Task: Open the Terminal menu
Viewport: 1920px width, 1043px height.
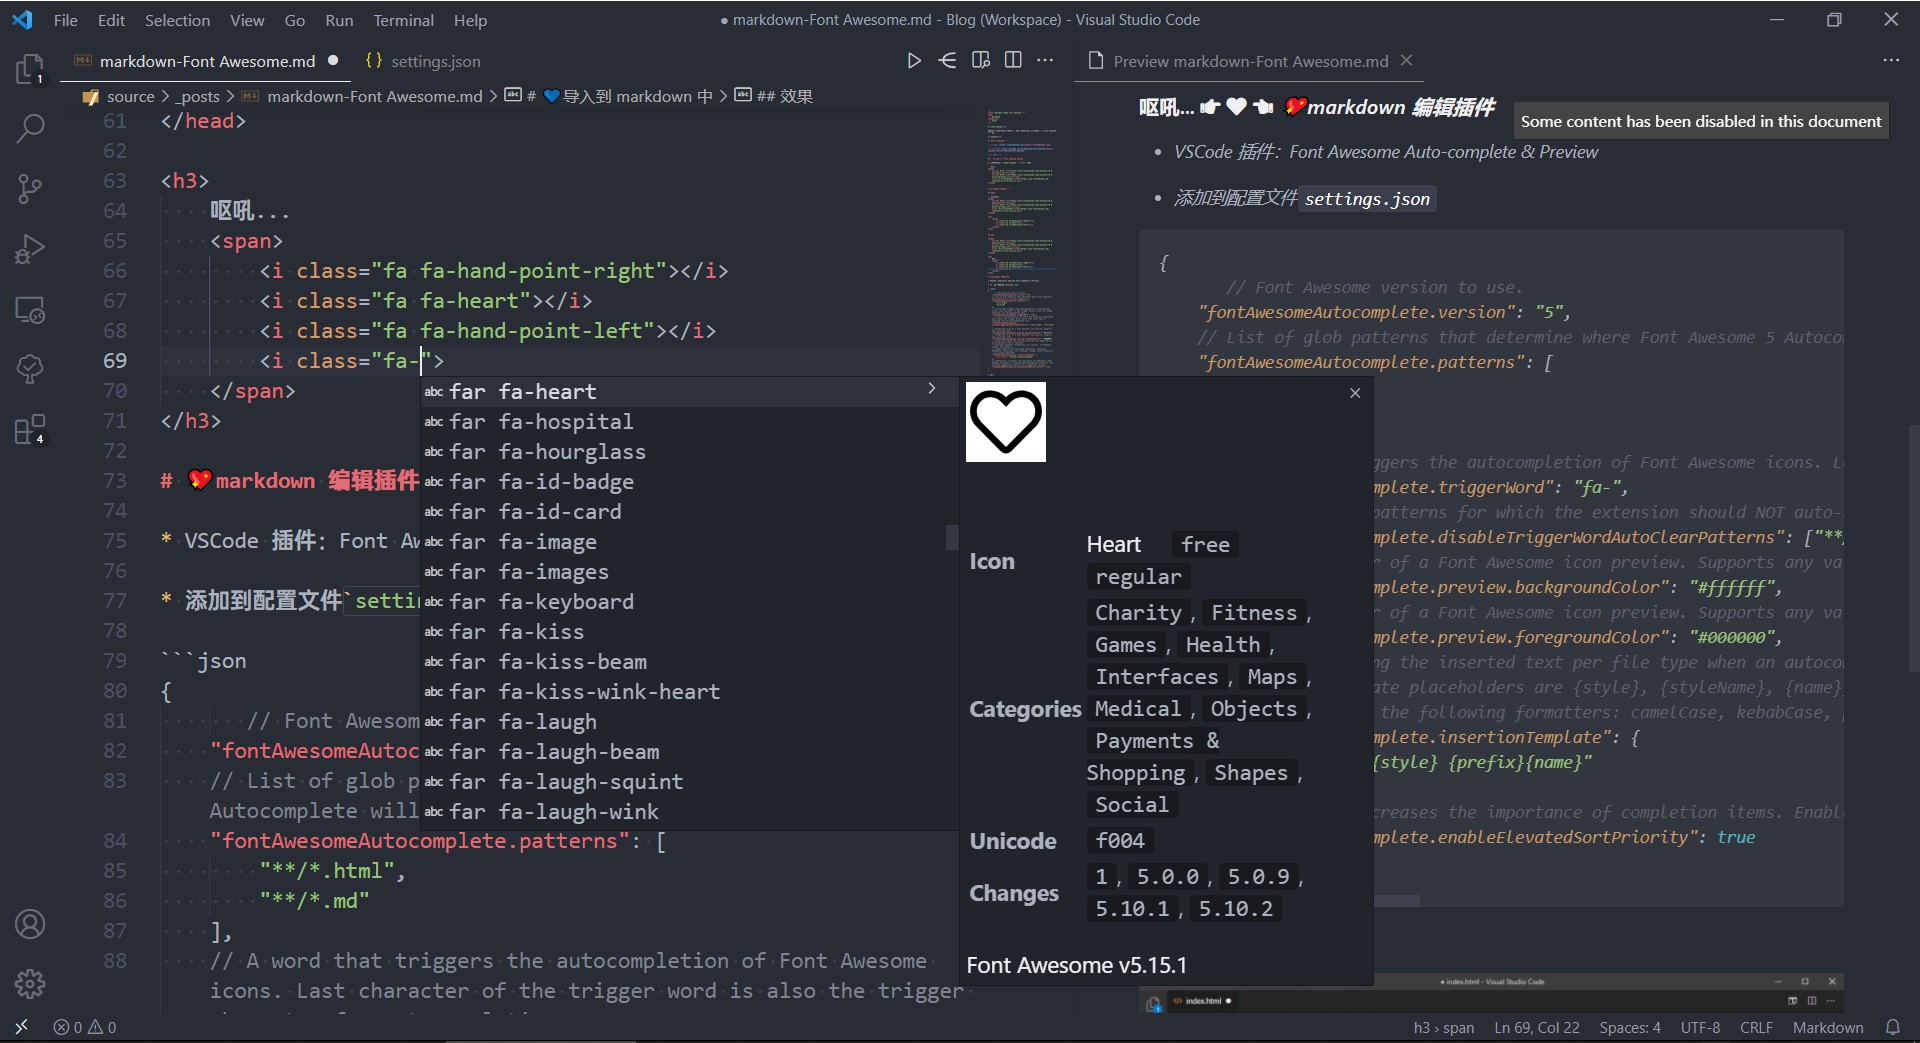Action: click(x=403, y=20)
